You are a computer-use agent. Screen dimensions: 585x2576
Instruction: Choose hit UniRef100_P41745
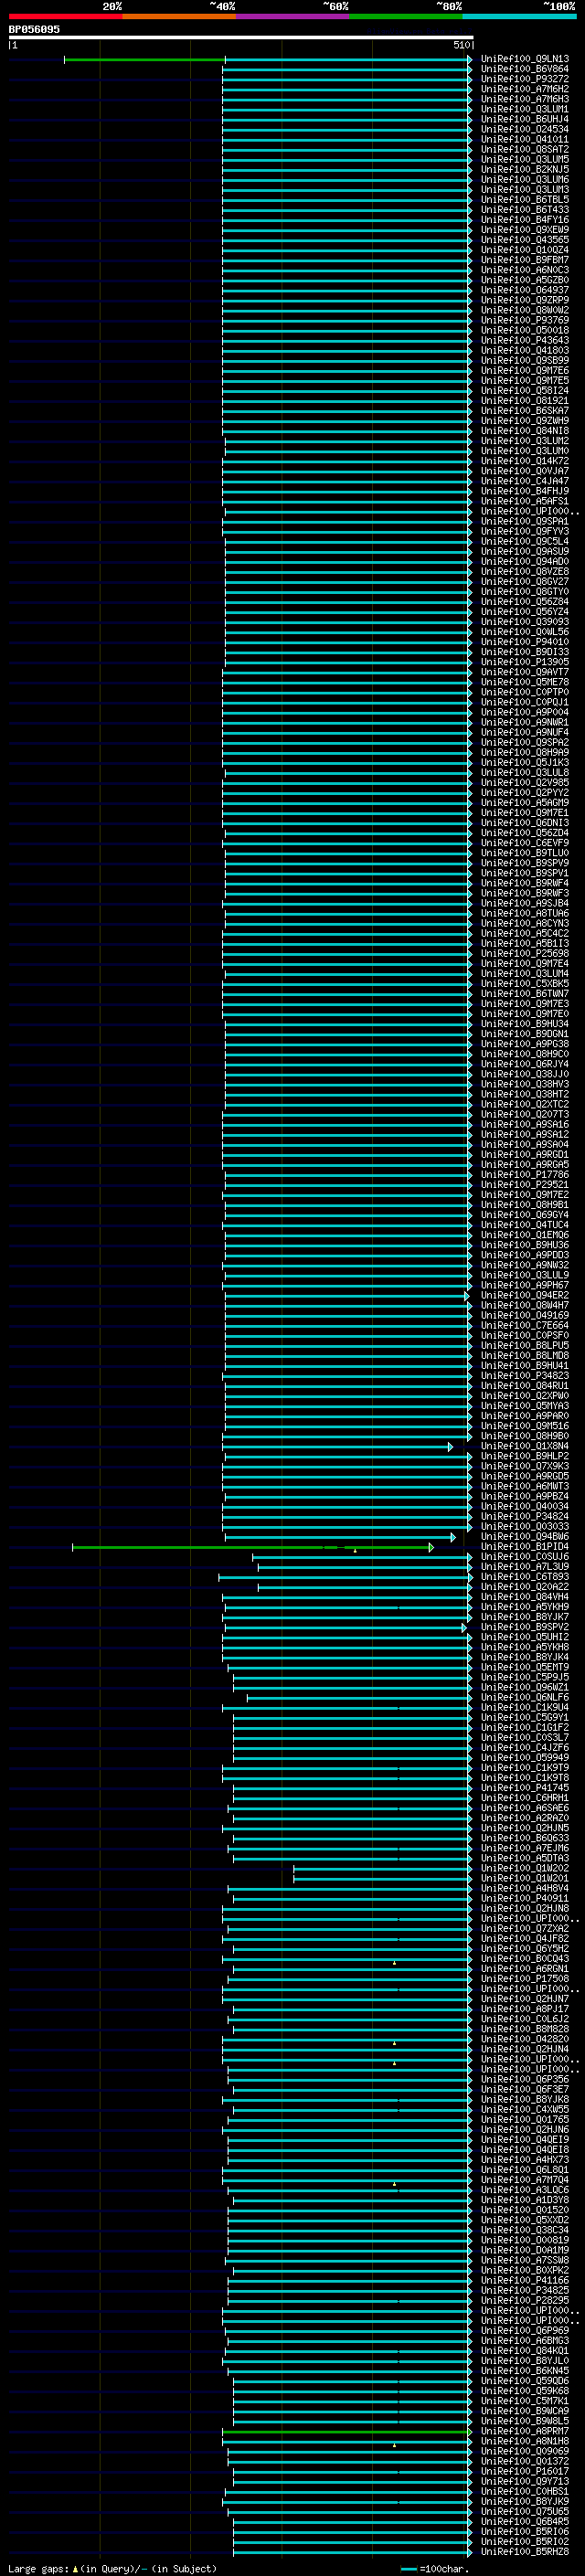tap(524, 1788)
